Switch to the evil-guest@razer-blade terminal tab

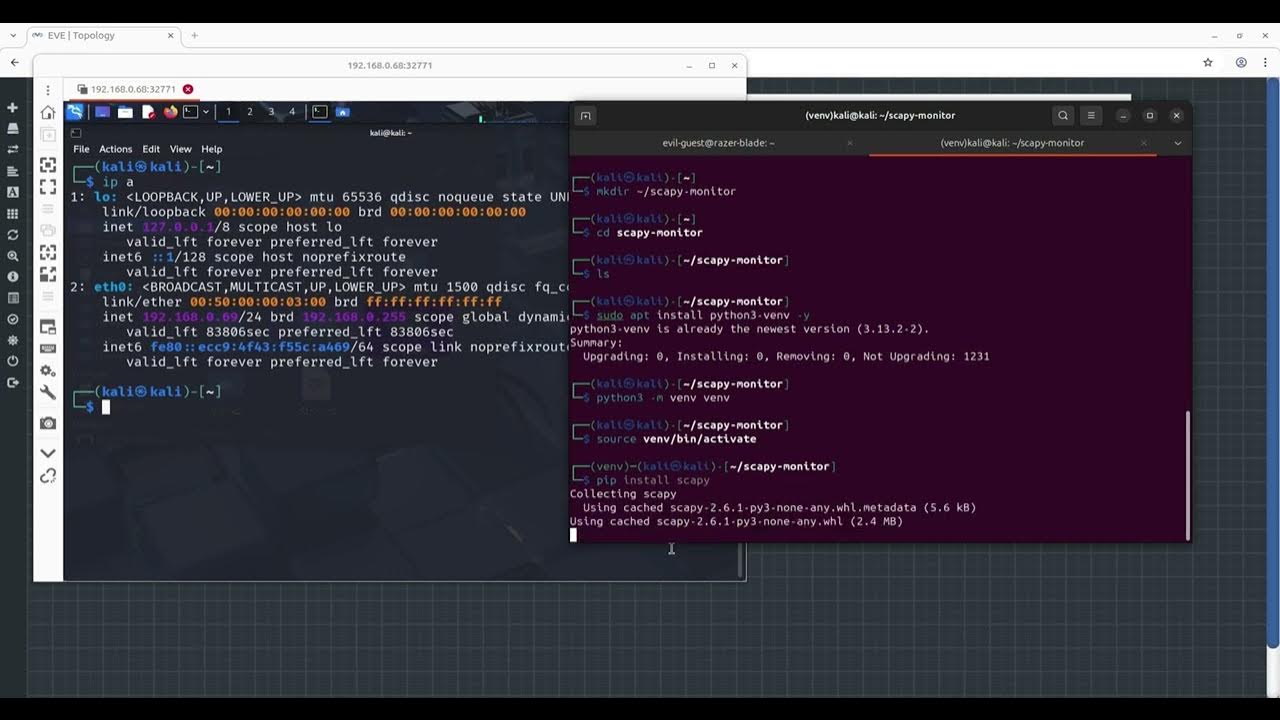pos(718,143)
